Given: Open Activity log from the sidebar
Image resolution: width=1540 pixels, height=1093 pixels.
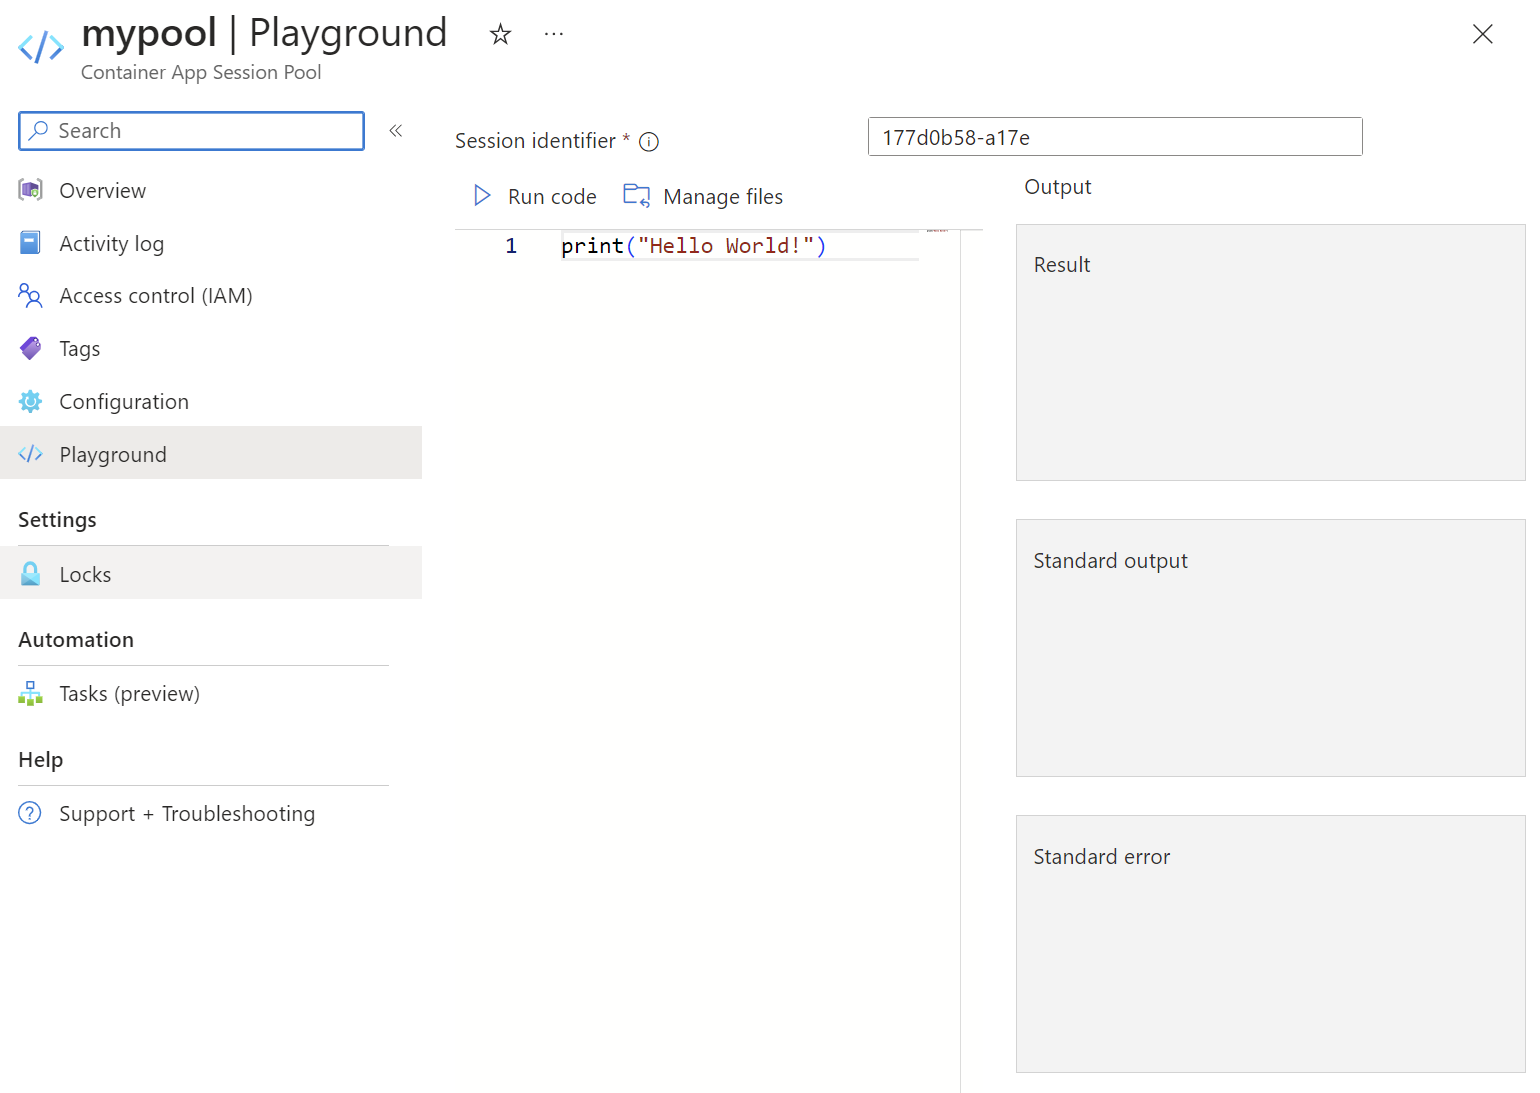Looking at the screenshot, I should point(111,244).
